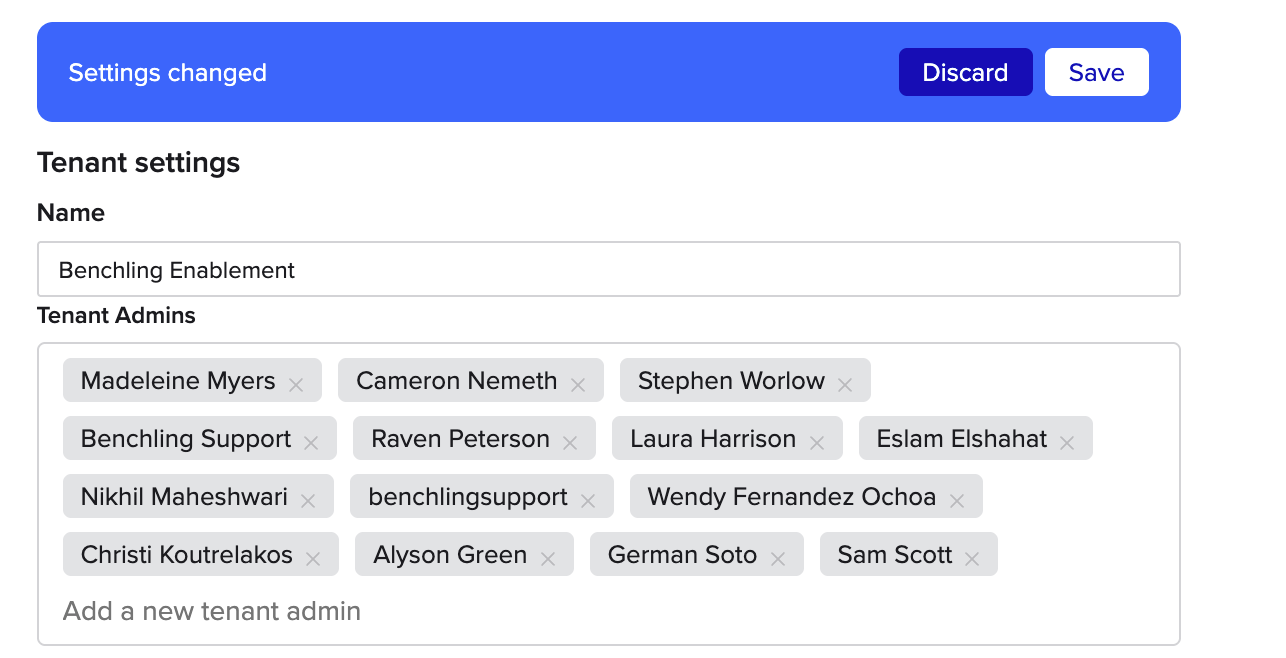Remove Wendy Fernandez Ochoa from admins
The image size is (1286, 658).
coord(957,500)
